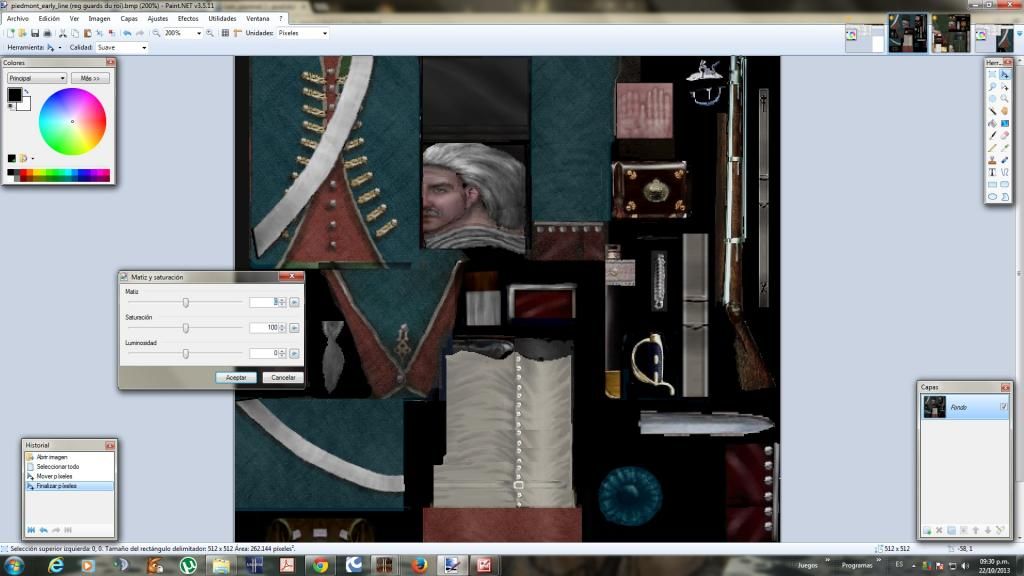The height and width of the screenshot is (576, 1024).
Task: Select the Text tool
Action: pos(992,172)
